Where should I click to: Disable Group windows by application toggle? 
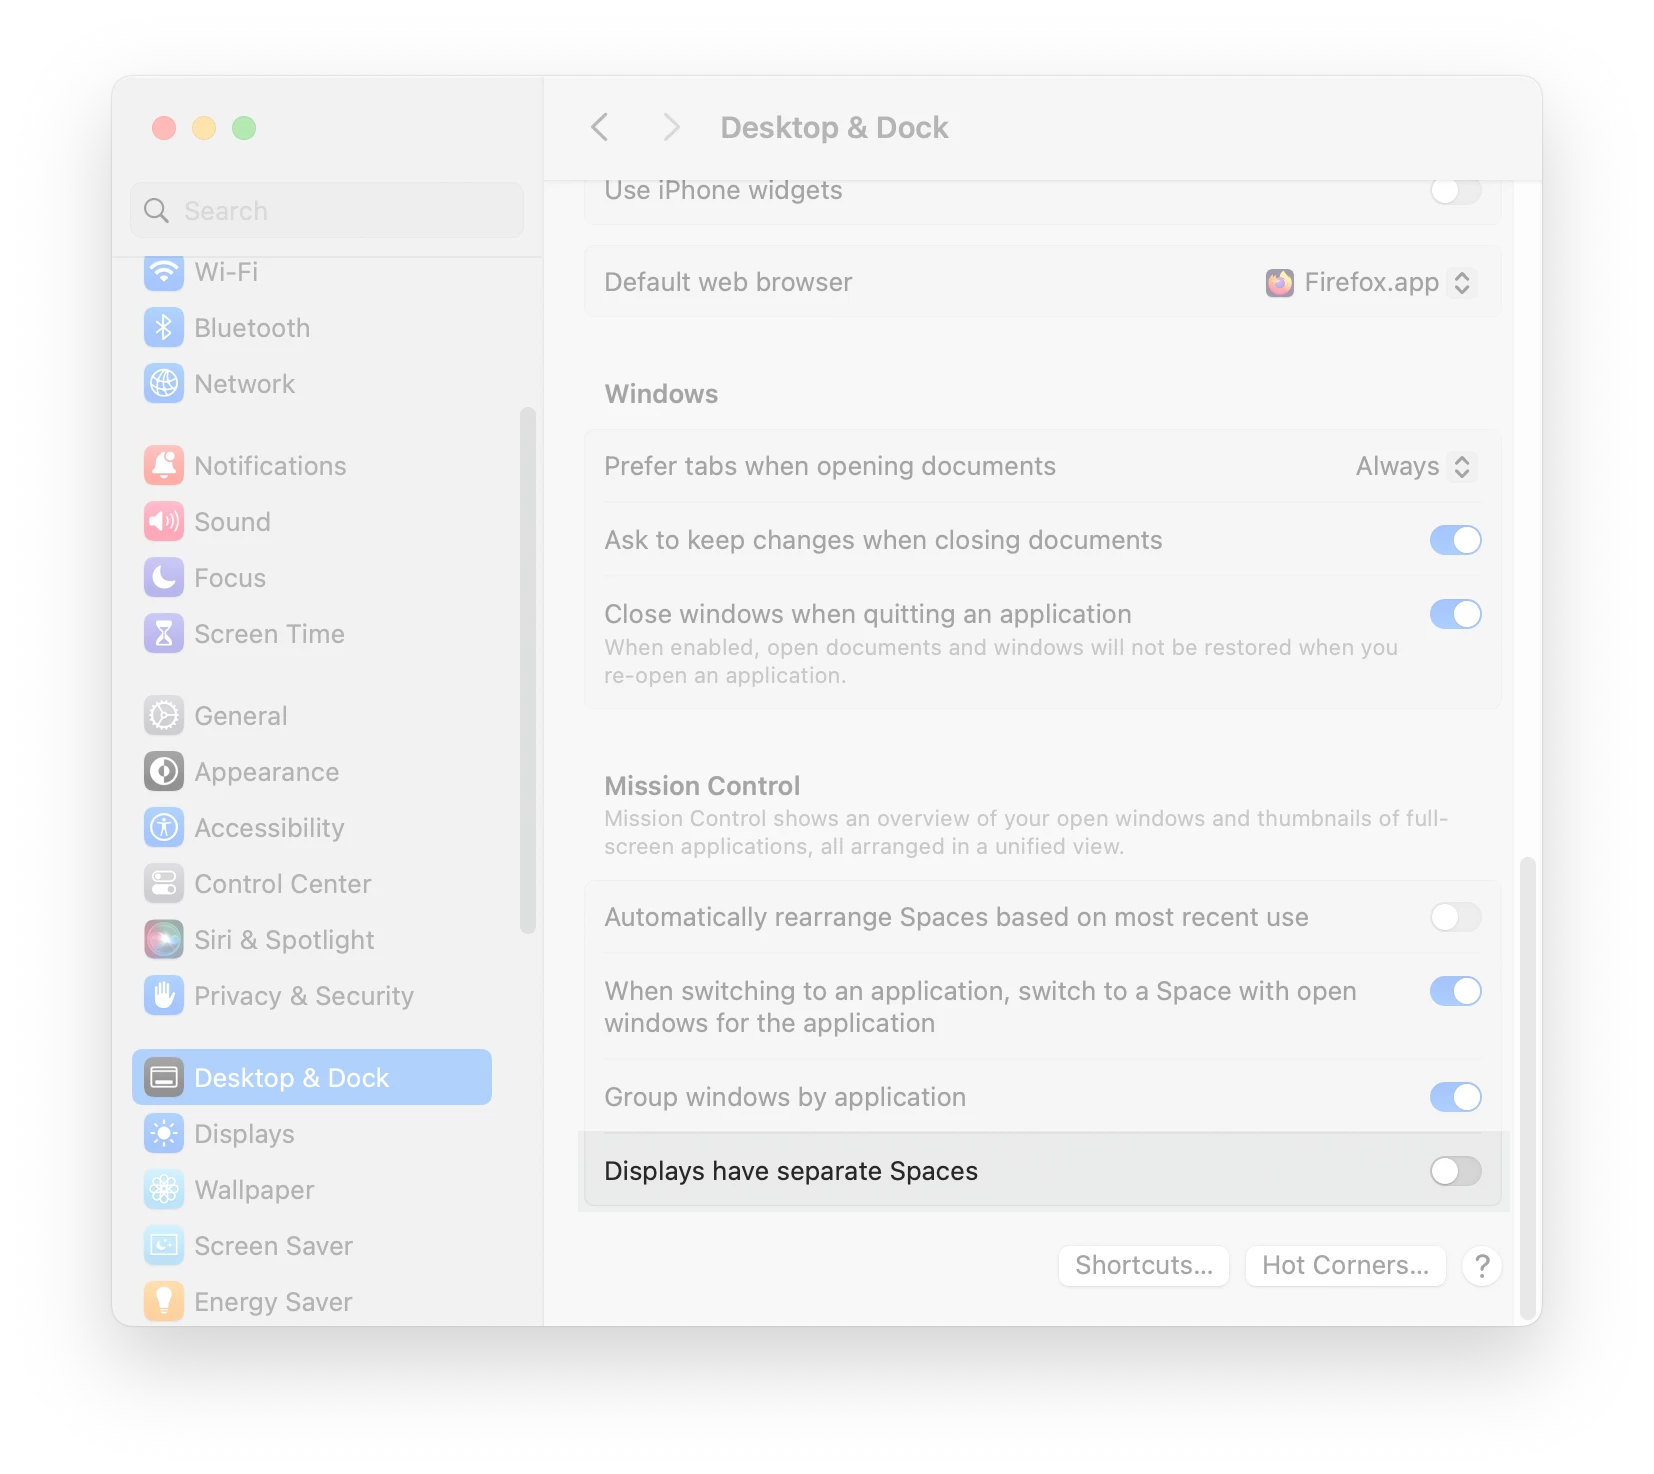pyautogui.click(x=1455, y=1096)
